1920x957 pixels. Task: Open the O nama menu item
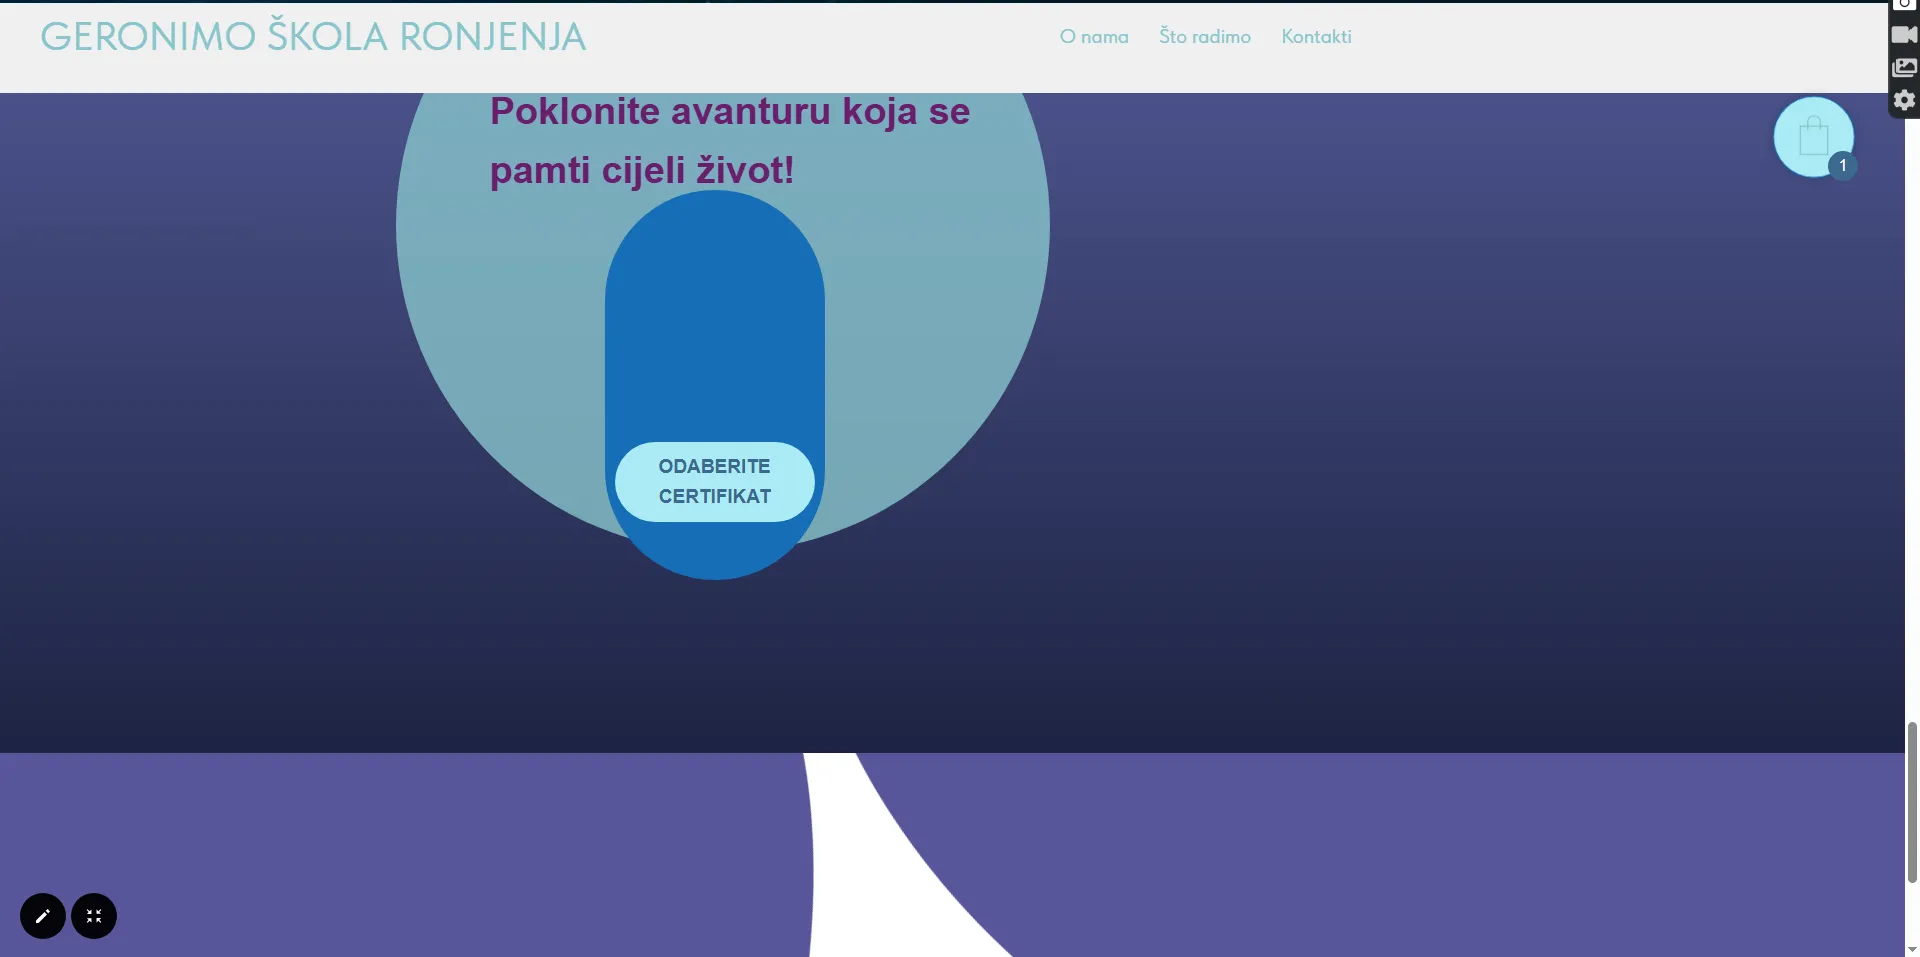click(x=1093, y=37)
